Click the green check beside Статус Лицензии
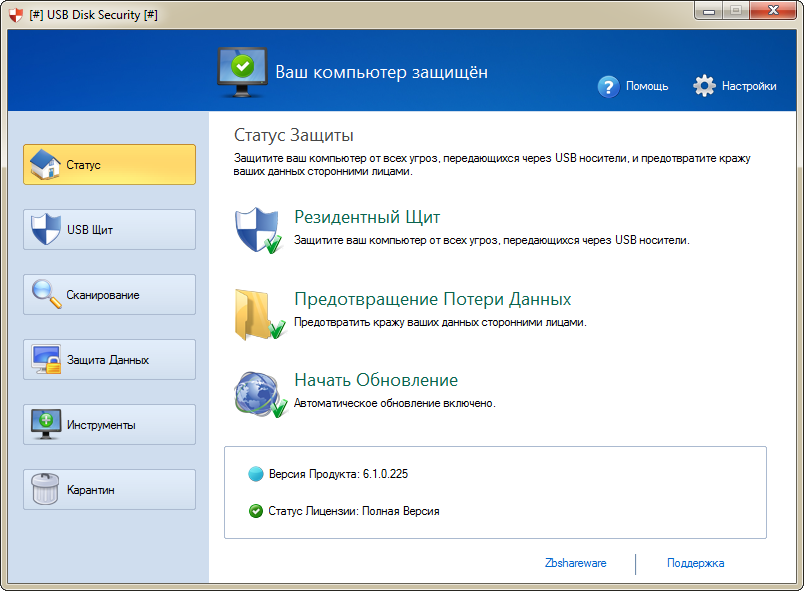804x591 pixels. pyautogui.click(x=255, y=511)
